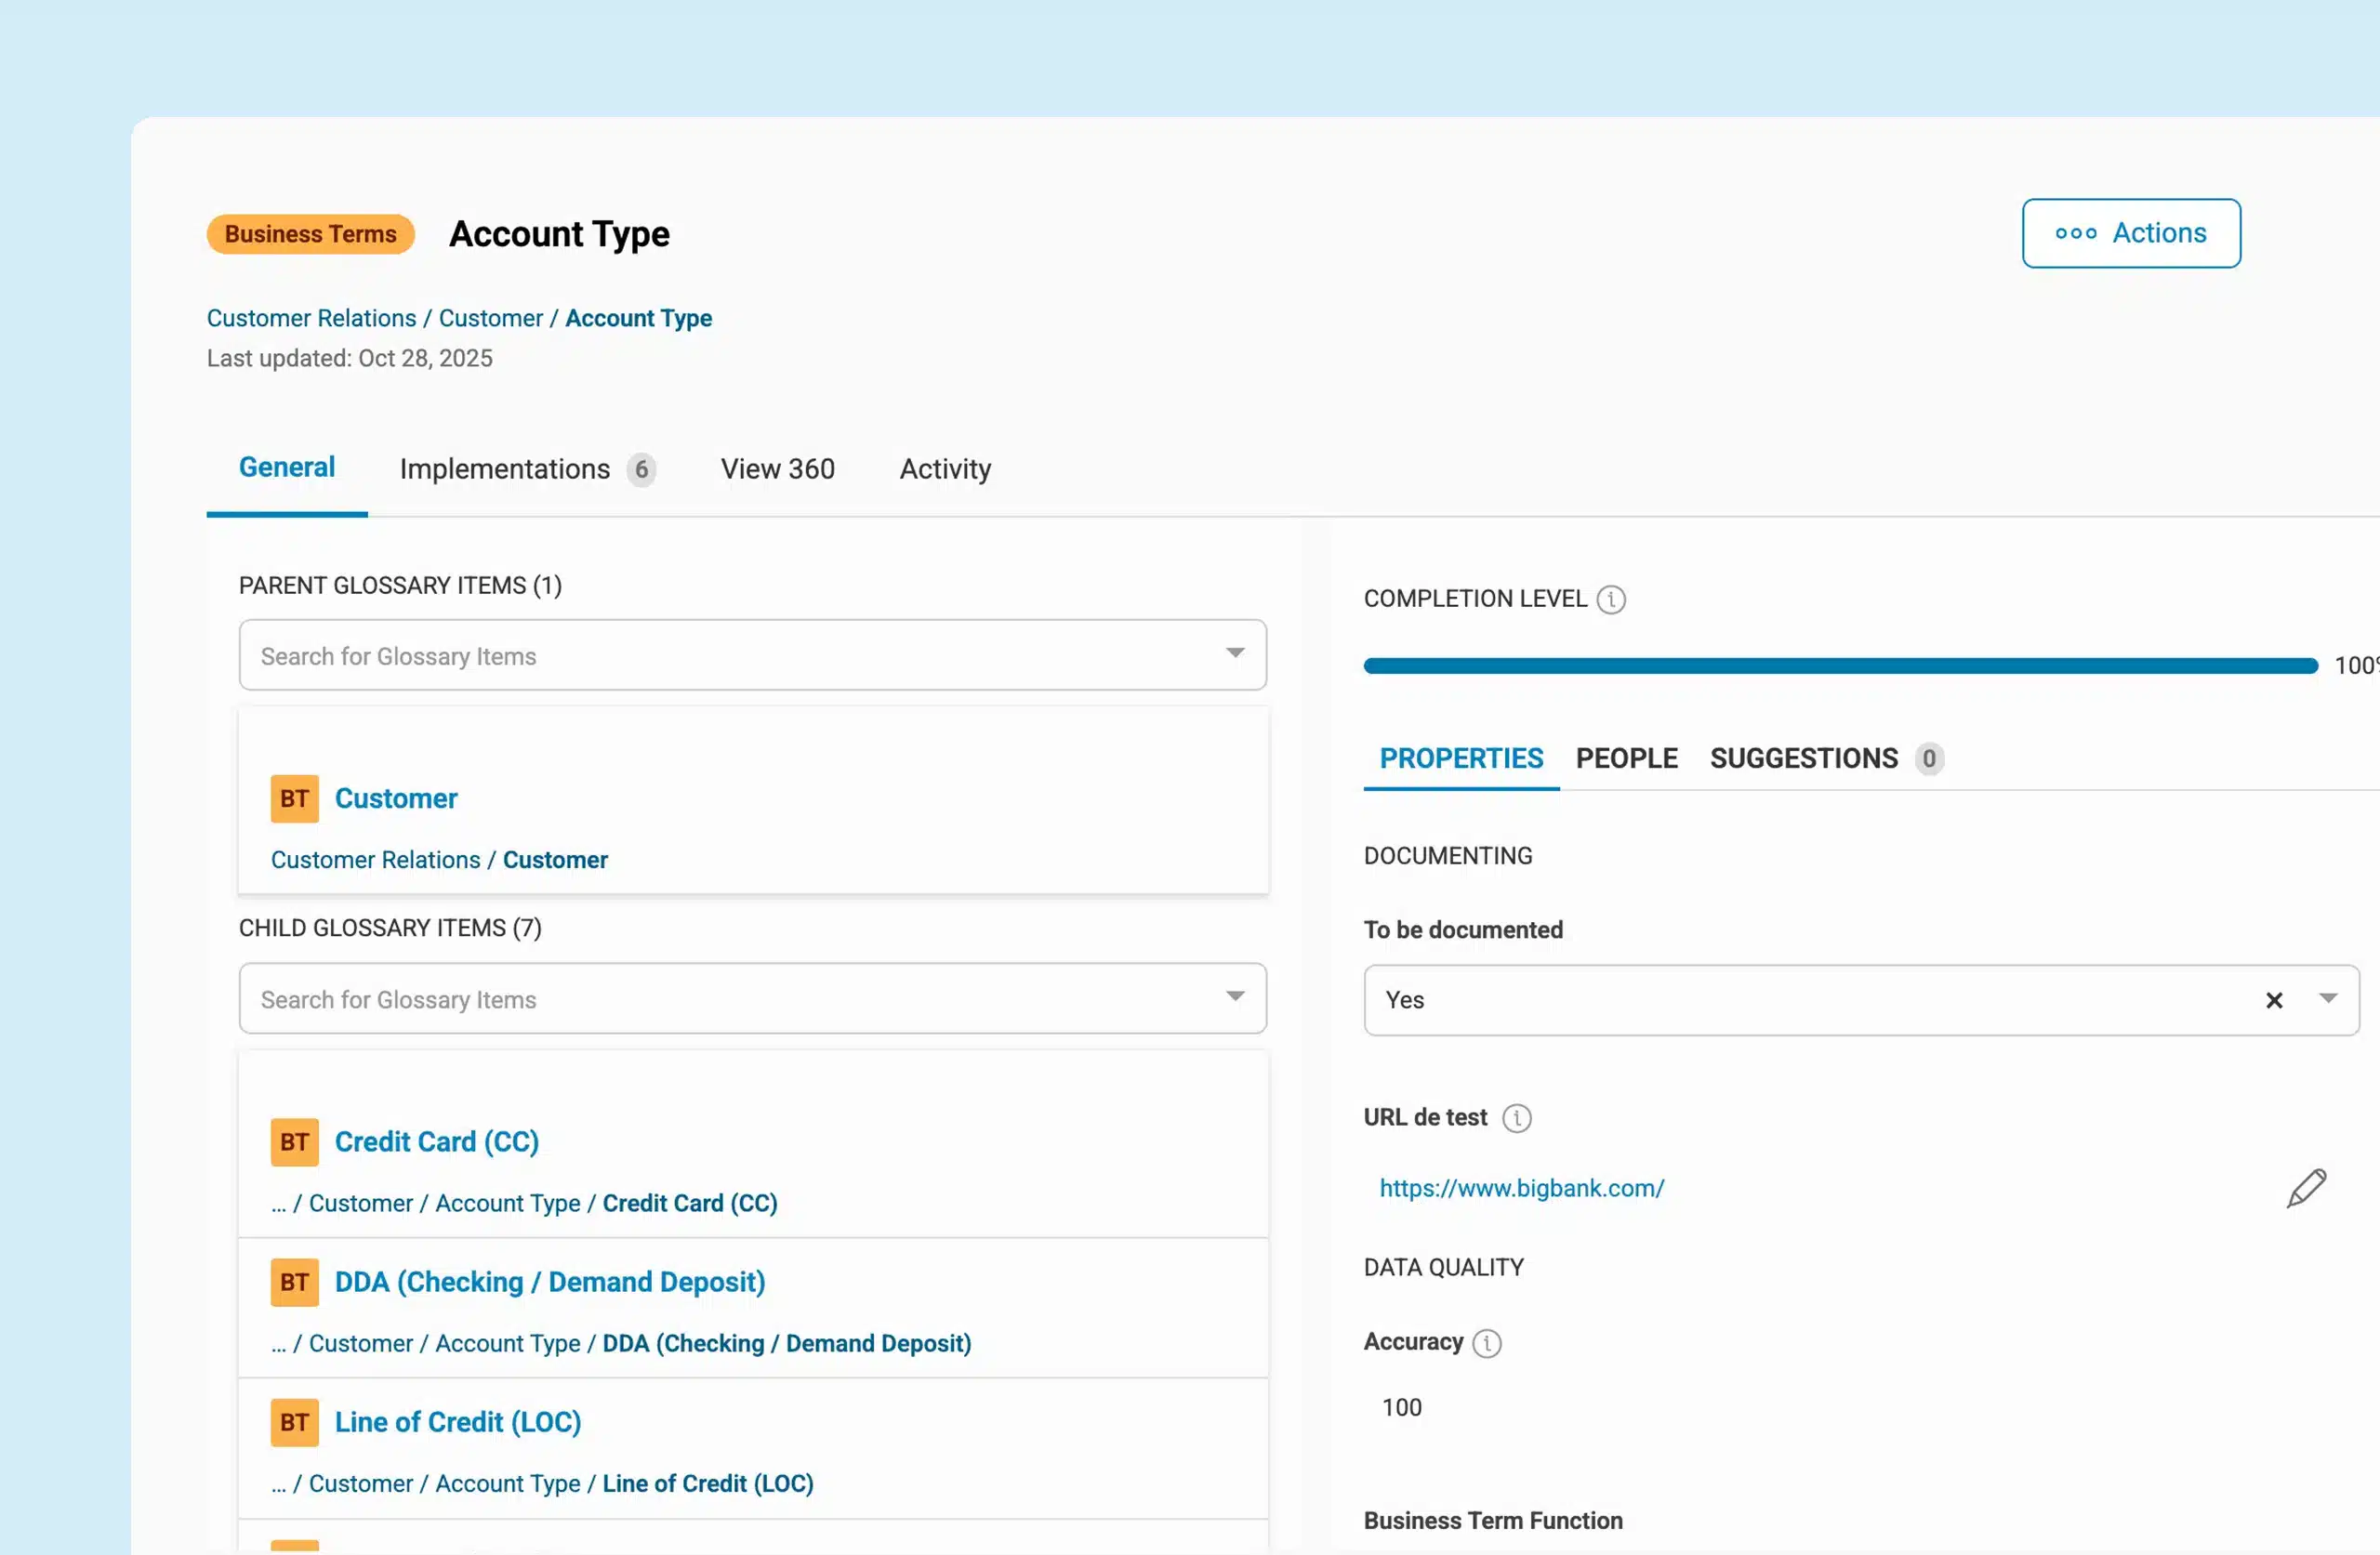Open the bigbank.com URL link
Viewport: 2380px width, 1555px height.
point(1521,1188)
